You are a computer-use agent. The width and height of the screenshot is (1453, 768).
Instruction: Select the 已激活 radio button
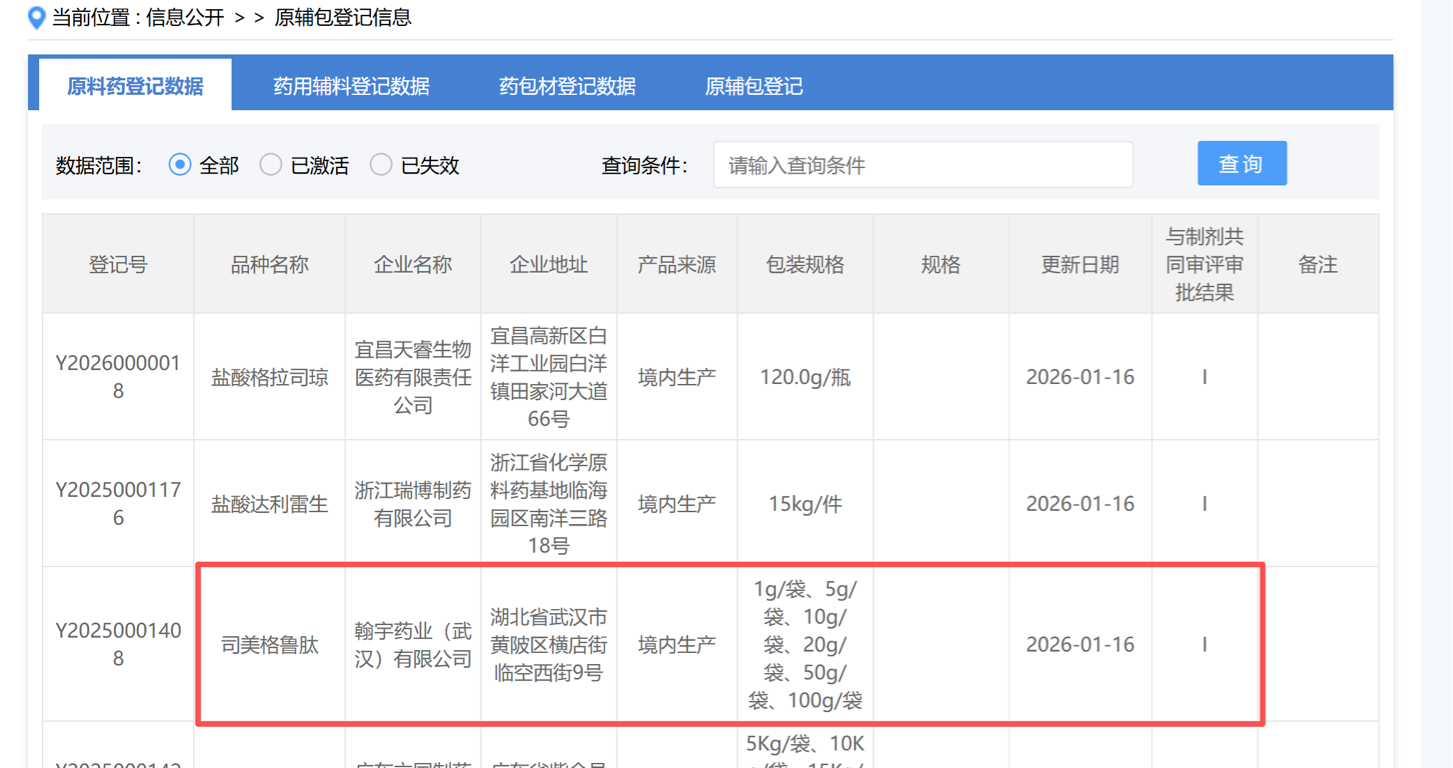pos(271,165)
